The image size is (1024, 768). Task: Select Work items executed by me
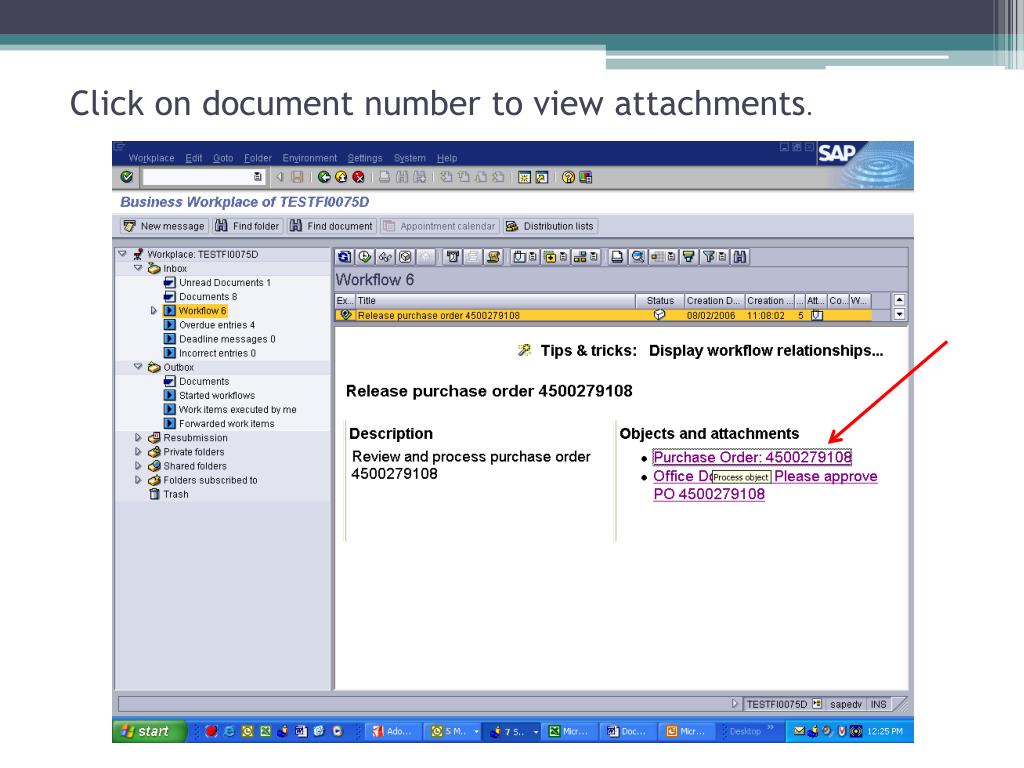[238, 409]
